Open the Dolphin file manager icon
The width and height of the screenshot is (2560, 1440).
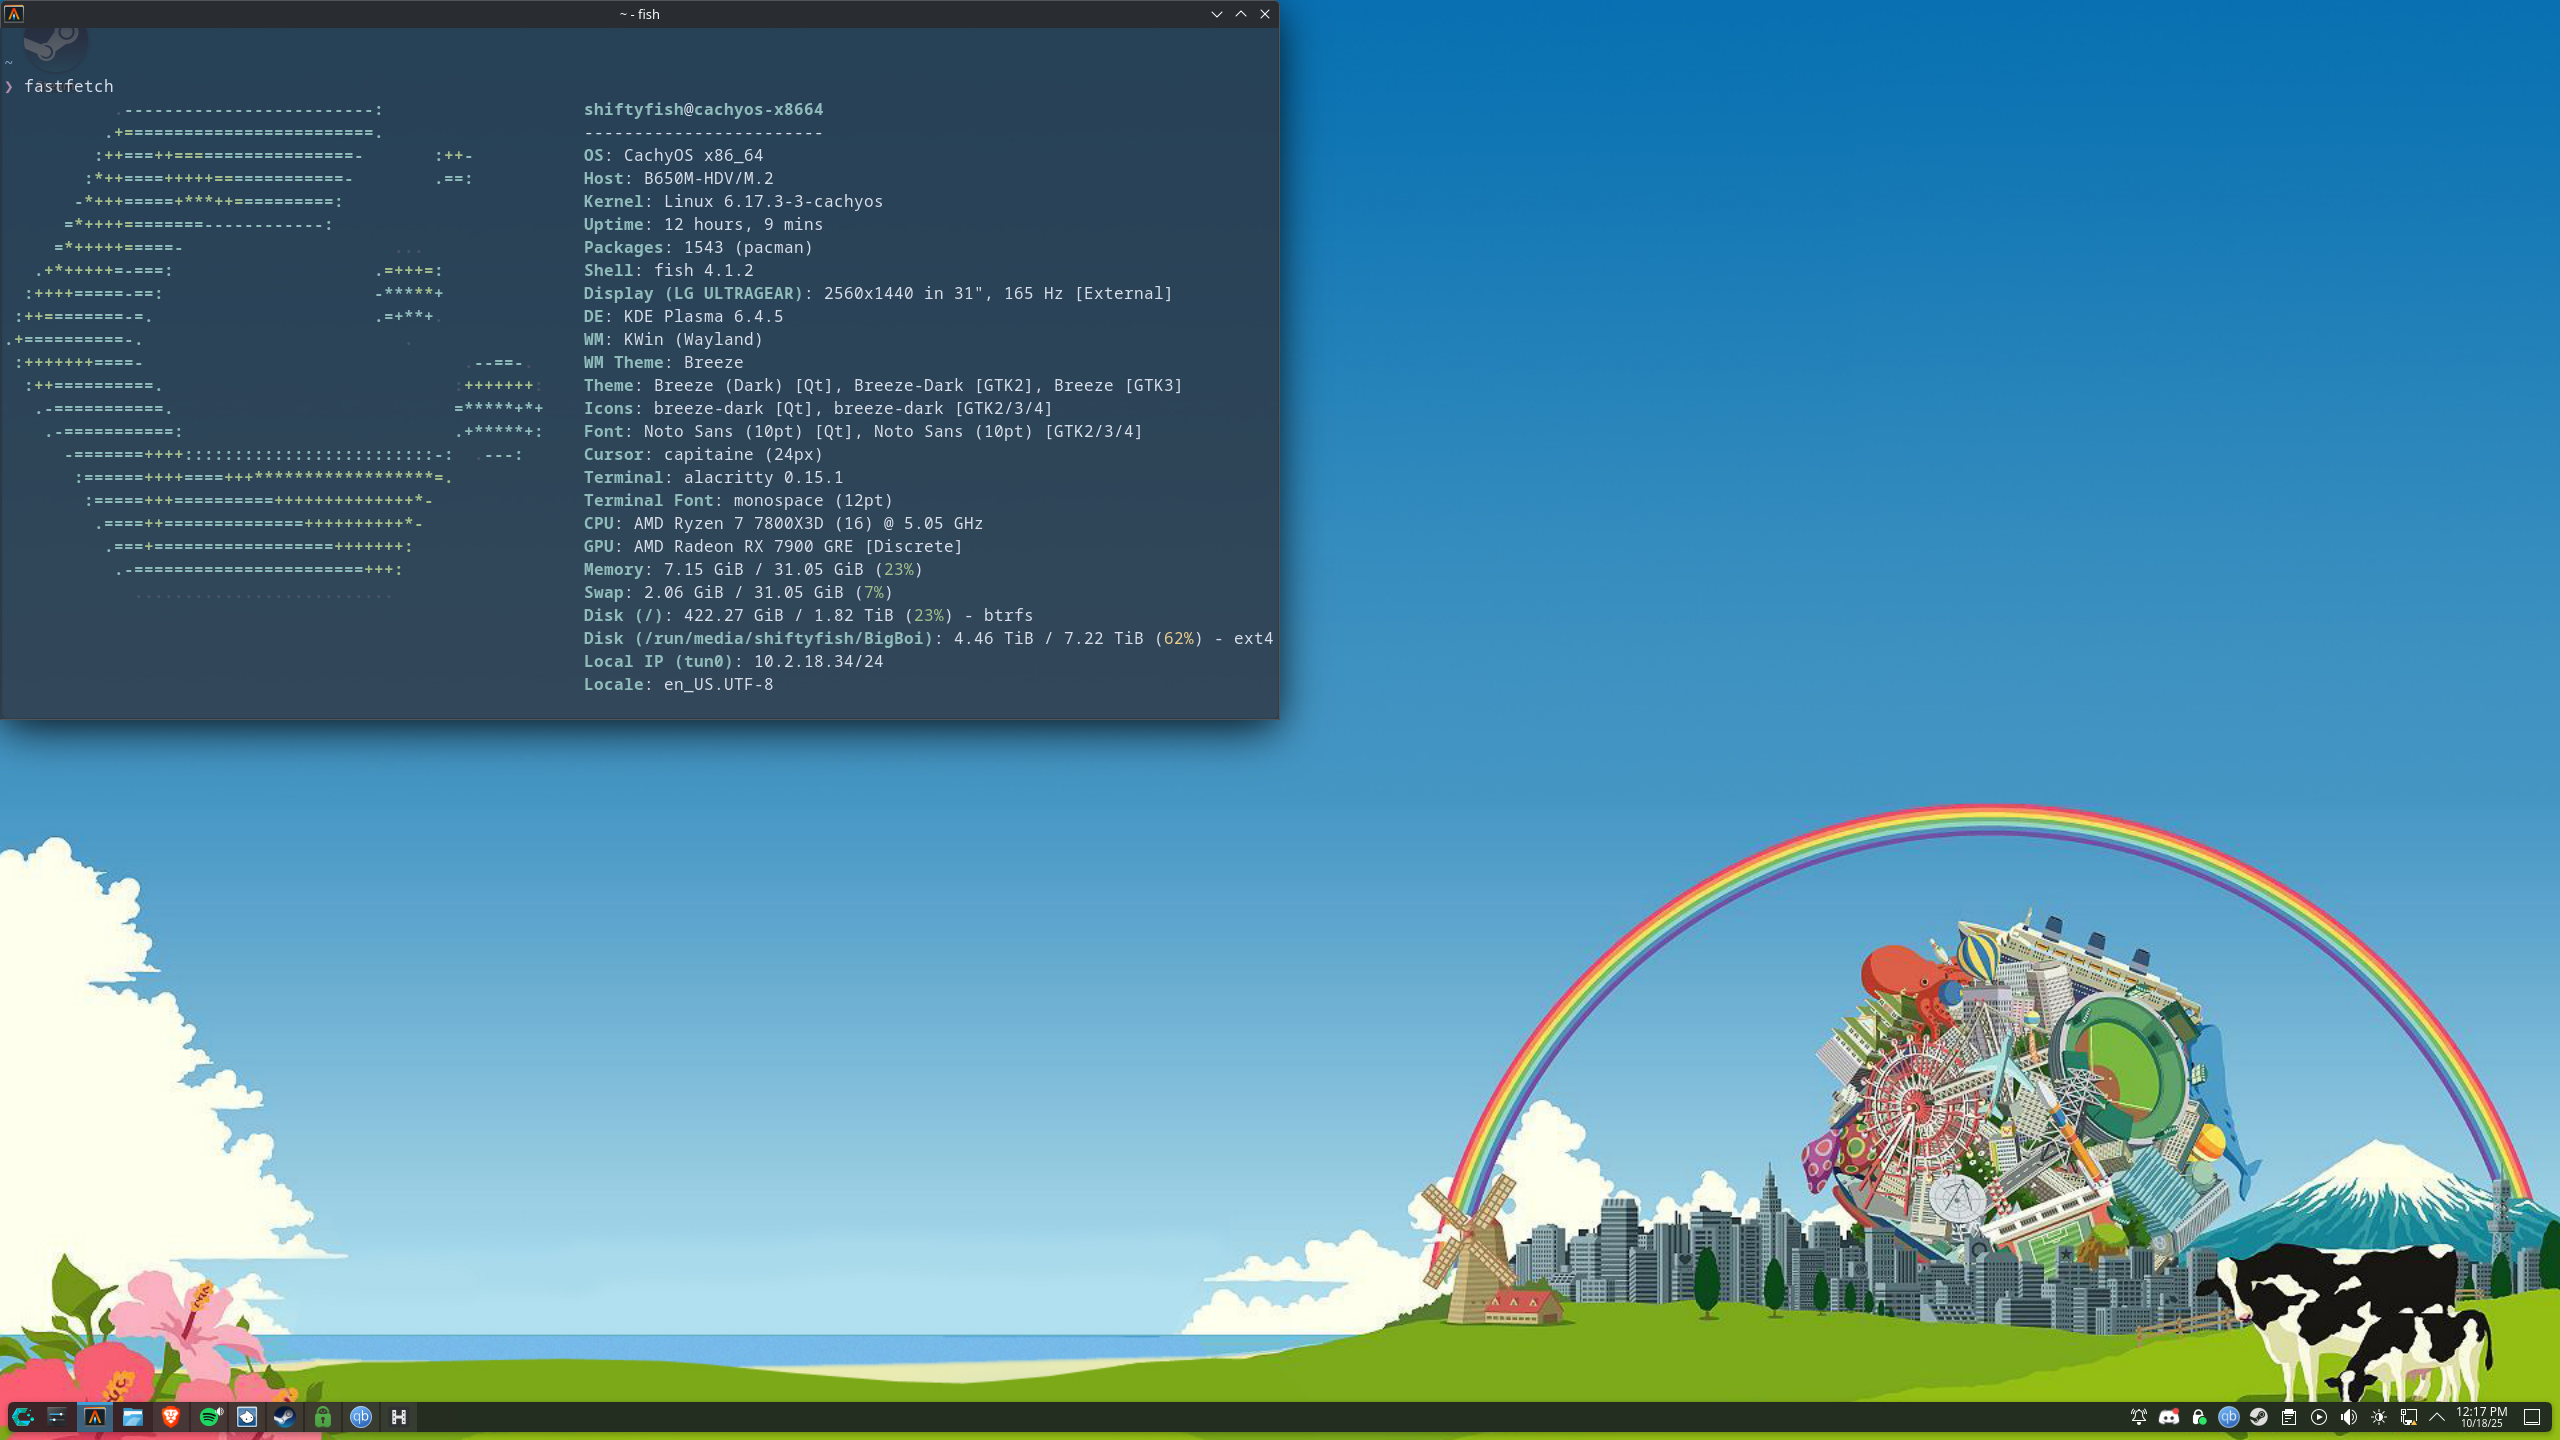coord(133,1417)
